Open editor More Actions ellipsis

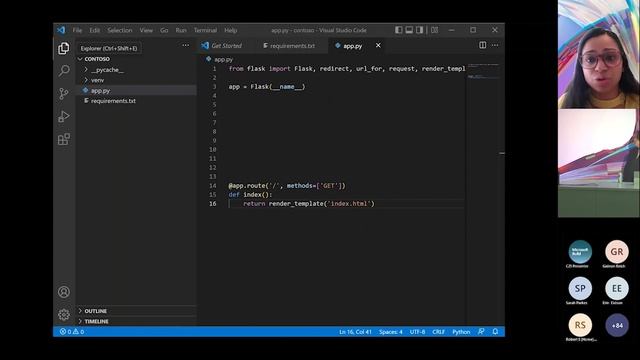(x=495, y=45)
